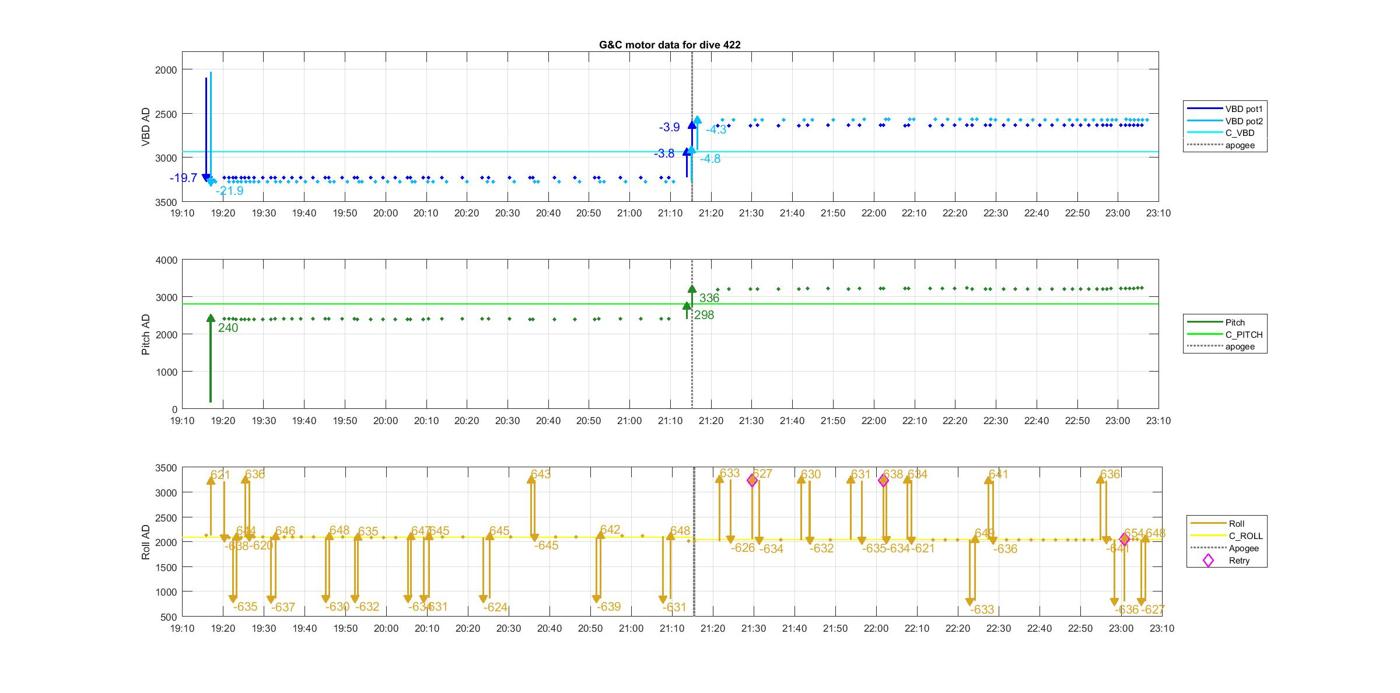Image resolution: width=1400 pixels, height=693 pixels.
Task: Click the 'Roll AD' y-axis label
Action: (146, 541)
